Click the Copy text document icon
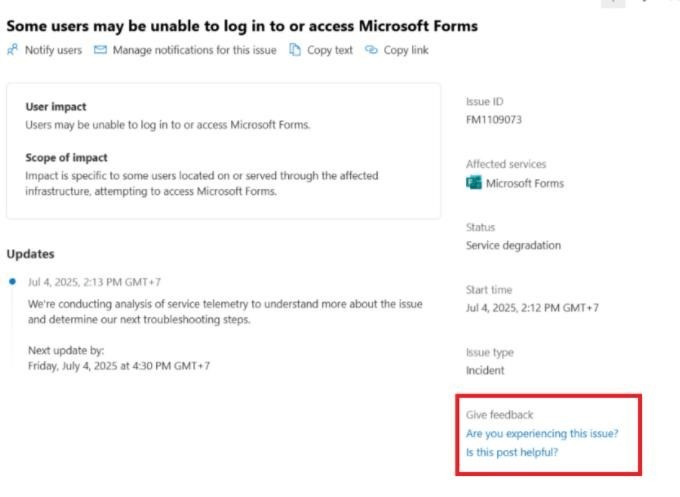The image size is (680, 497). [x=295, y=50]
